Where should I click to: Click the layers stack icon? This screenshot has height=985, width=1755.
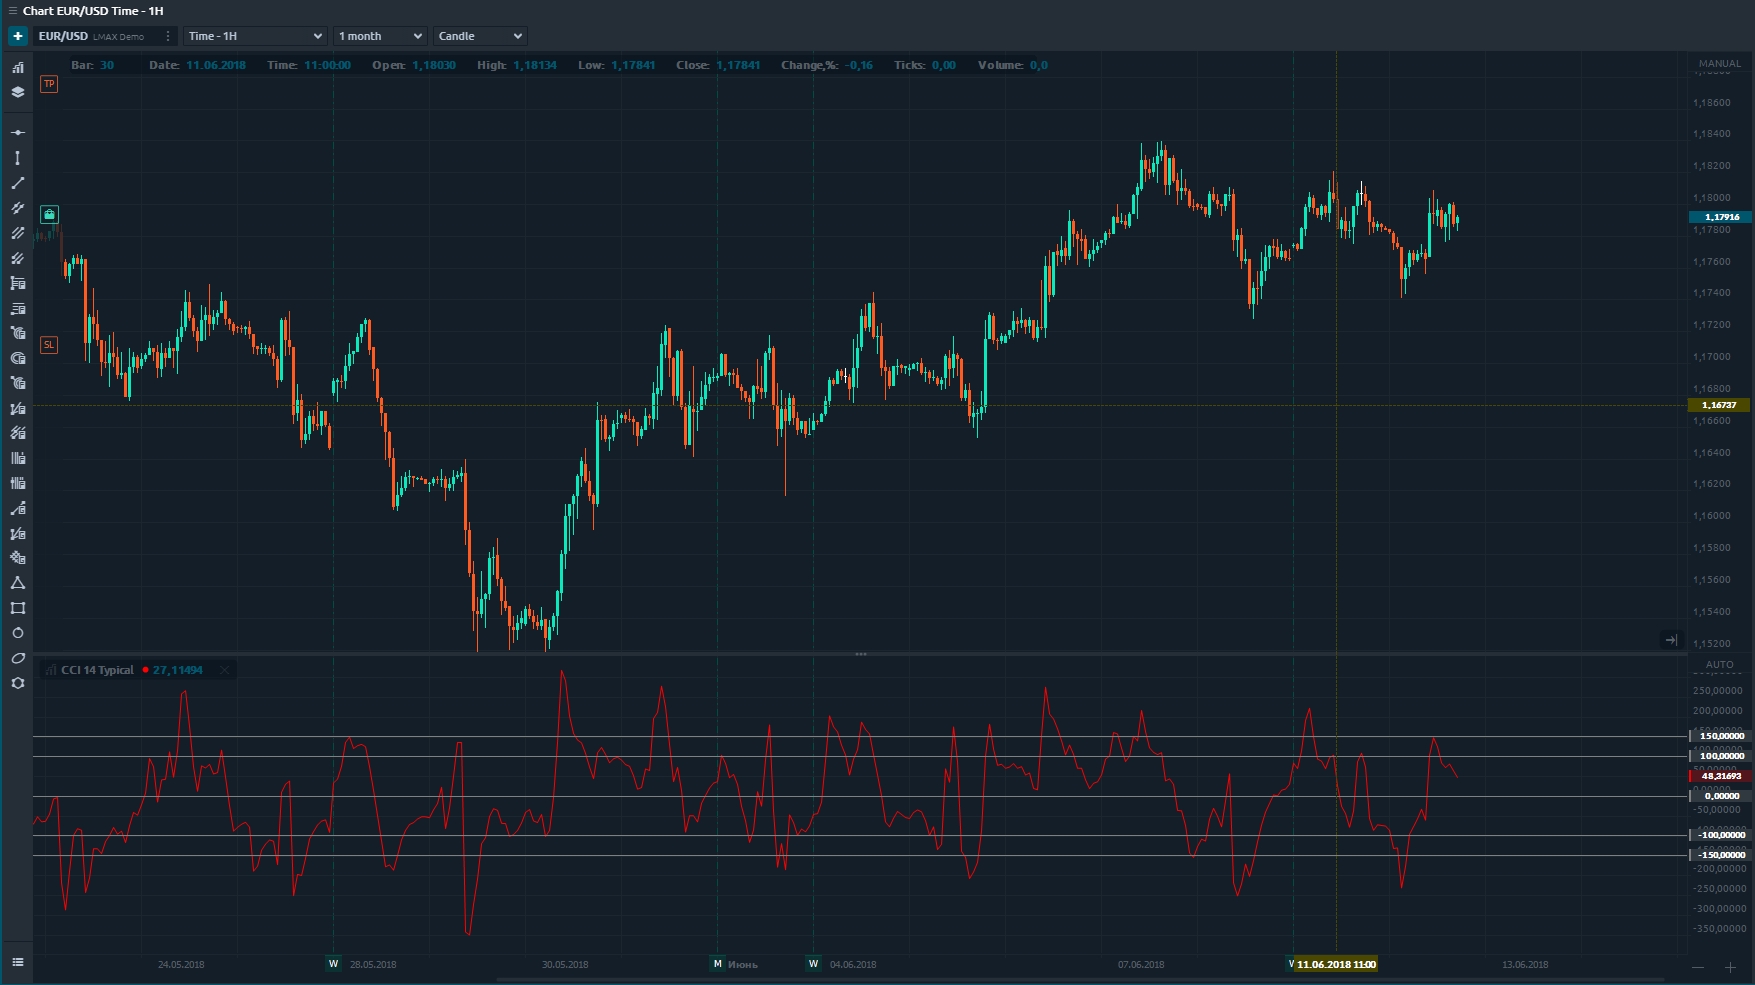point(18,92)
